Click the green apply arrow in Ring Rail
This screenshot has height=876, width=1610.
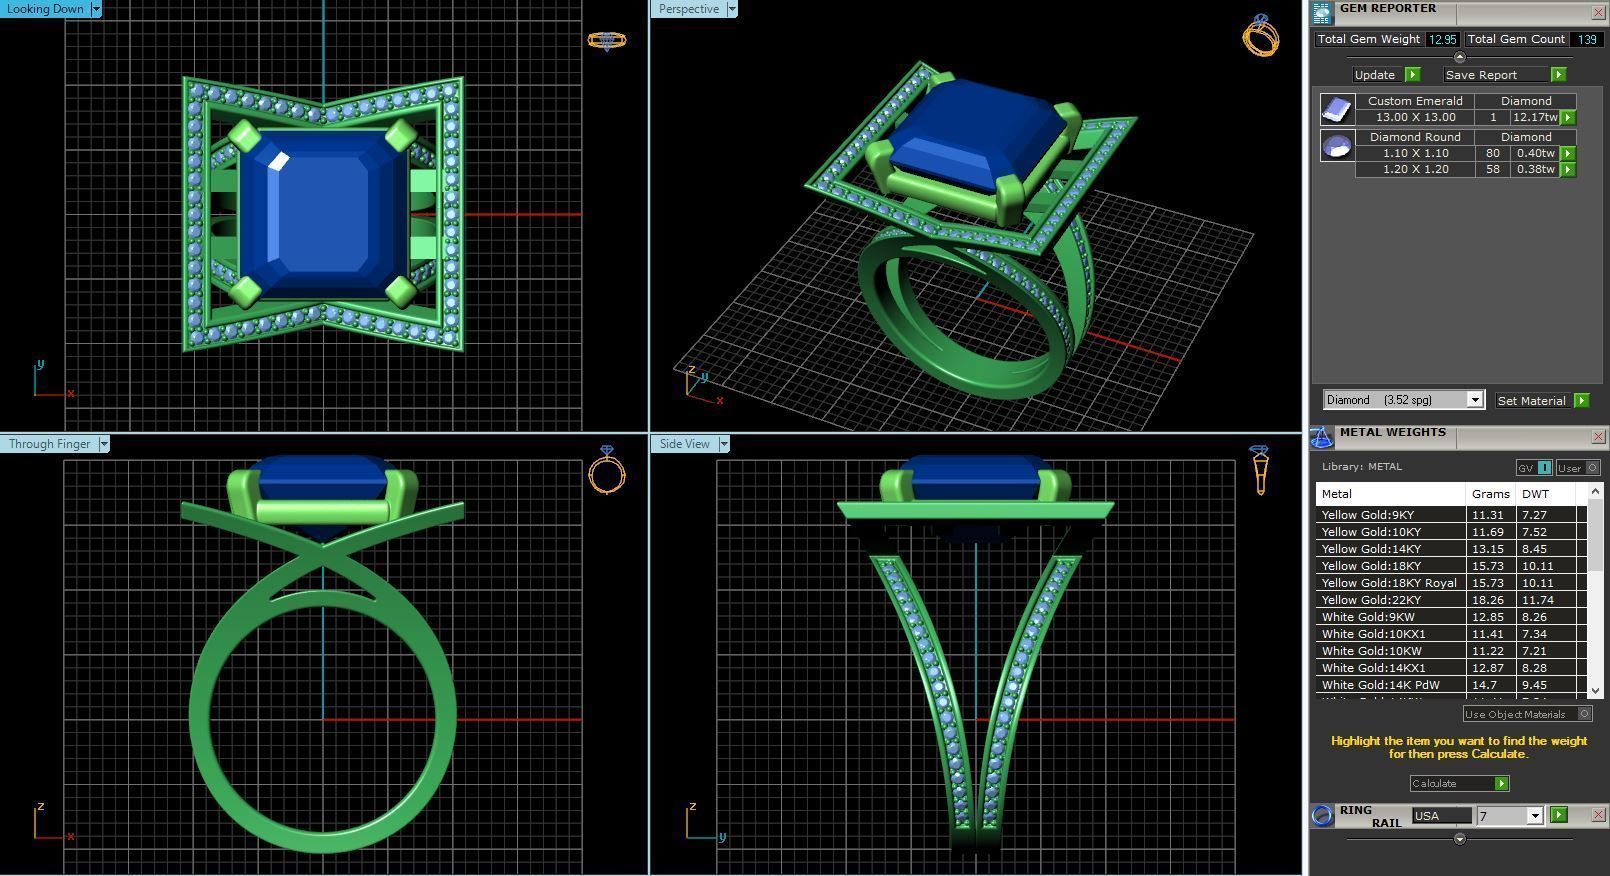1559,816
